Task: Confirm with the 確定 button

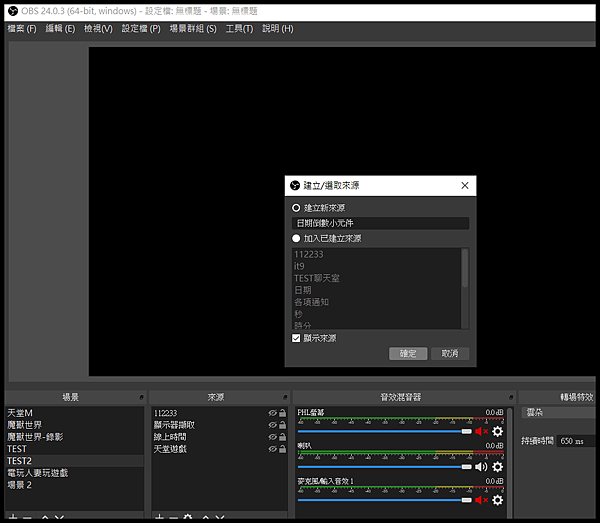Action: pyautogui.click(x=408, y=354)
